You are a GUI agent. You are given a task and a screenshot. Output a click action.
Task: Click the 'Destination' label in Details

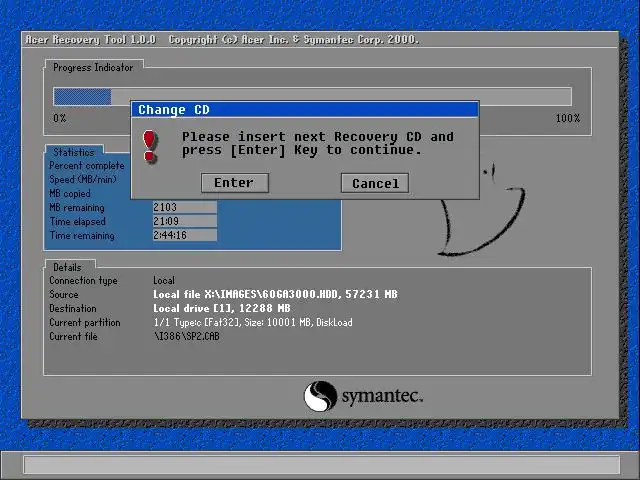click(x=73, y=308)
